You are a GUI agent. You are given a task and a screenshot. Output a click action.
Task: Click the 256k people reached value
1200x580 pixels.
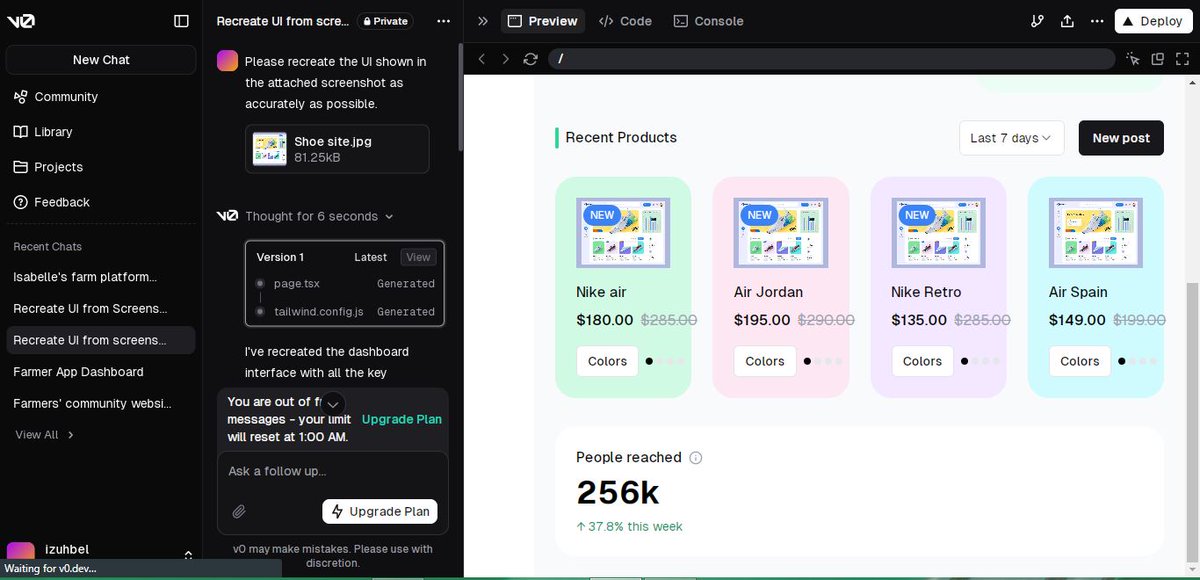click(618, 492)
